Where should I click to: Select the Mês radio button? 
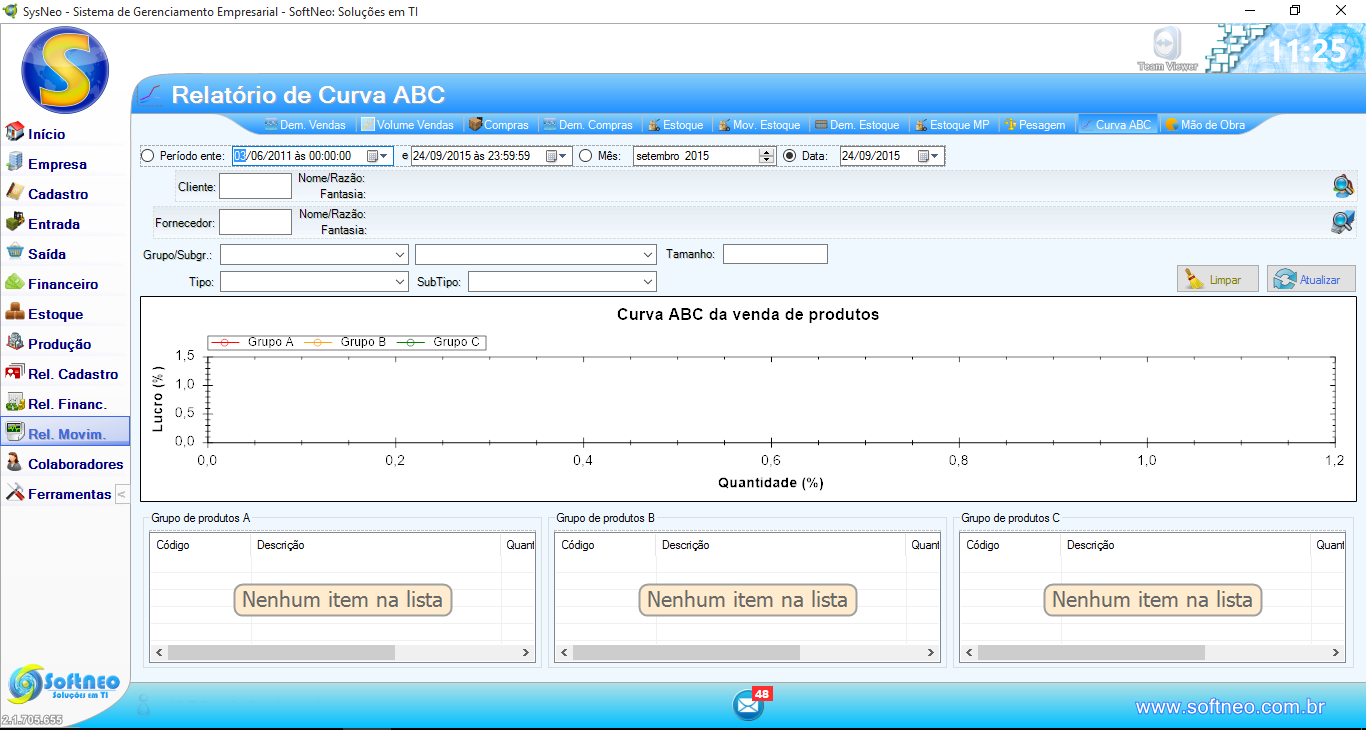586,156
